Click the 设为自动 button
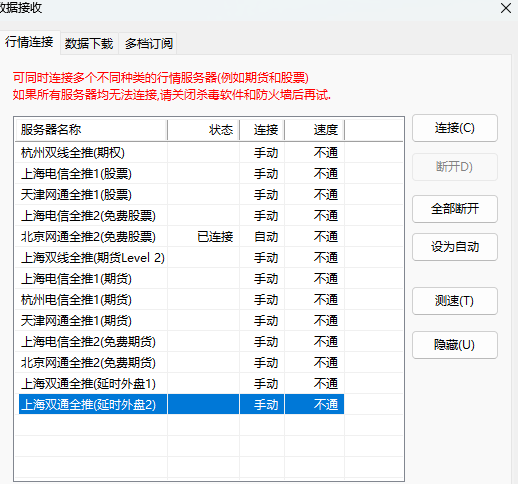518x484 pixels. [x=455, y=247]
